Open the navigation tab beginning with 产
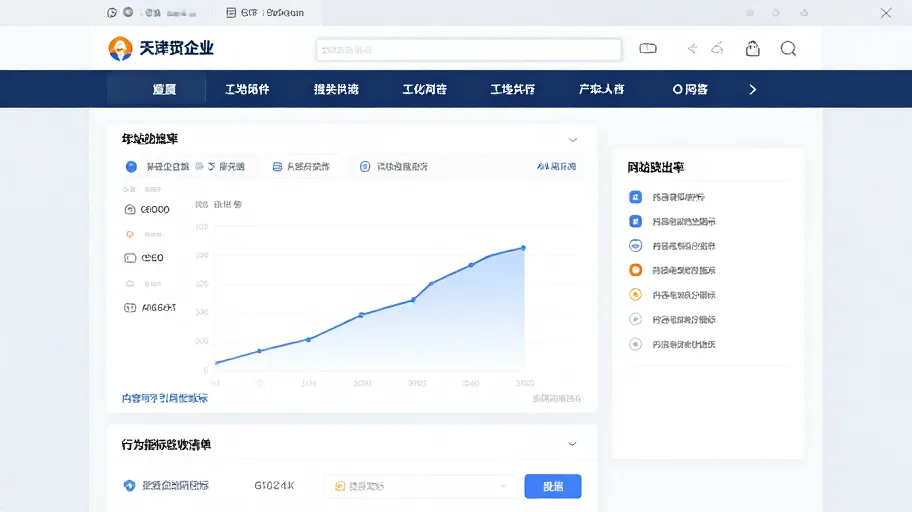Viewport: 912px width, 512px height. pos(601,89)
